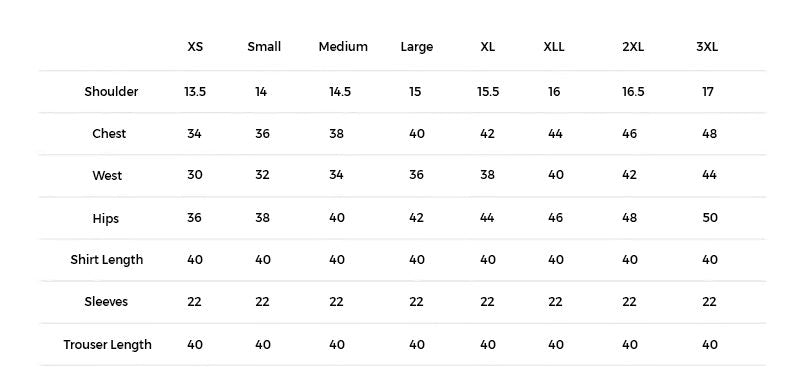
Task: Select the West row label
Action: tap(107, 176)
